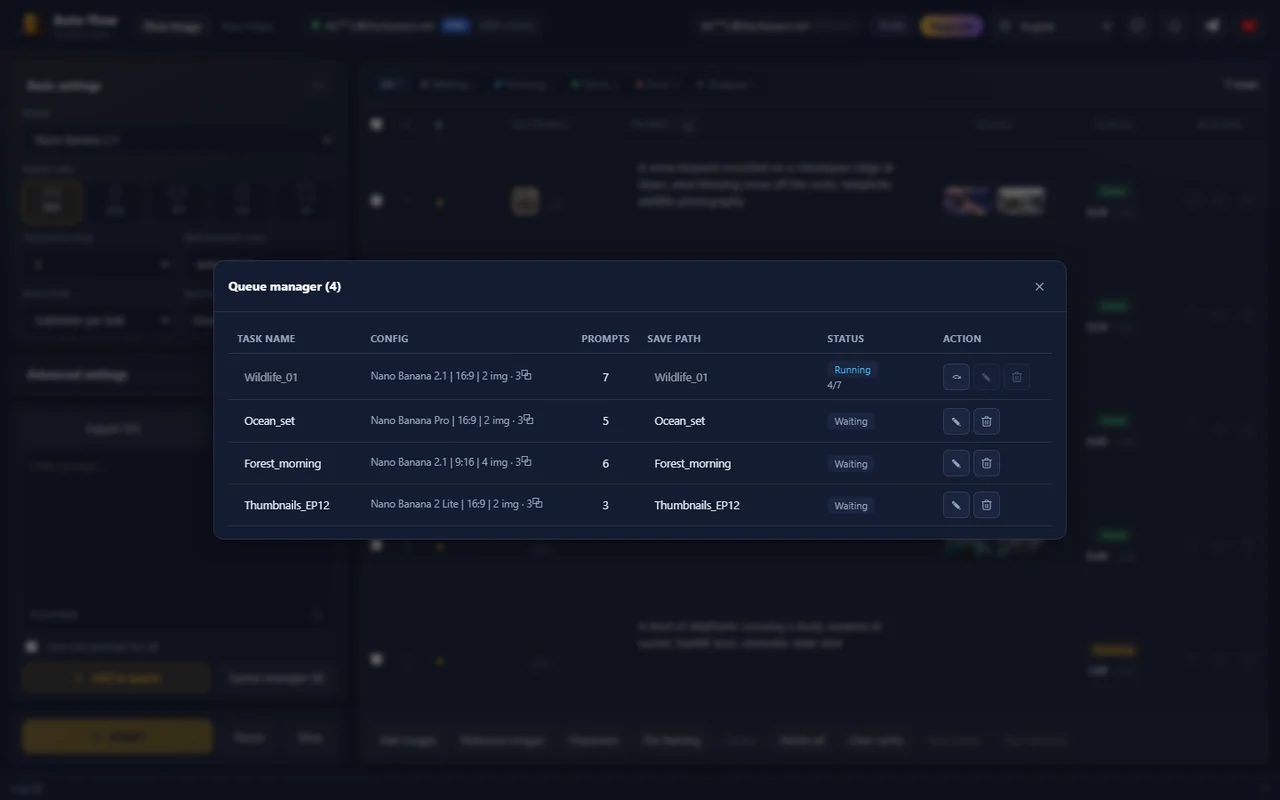Click Ocean_set in the Save Path column

coord(680,421)
